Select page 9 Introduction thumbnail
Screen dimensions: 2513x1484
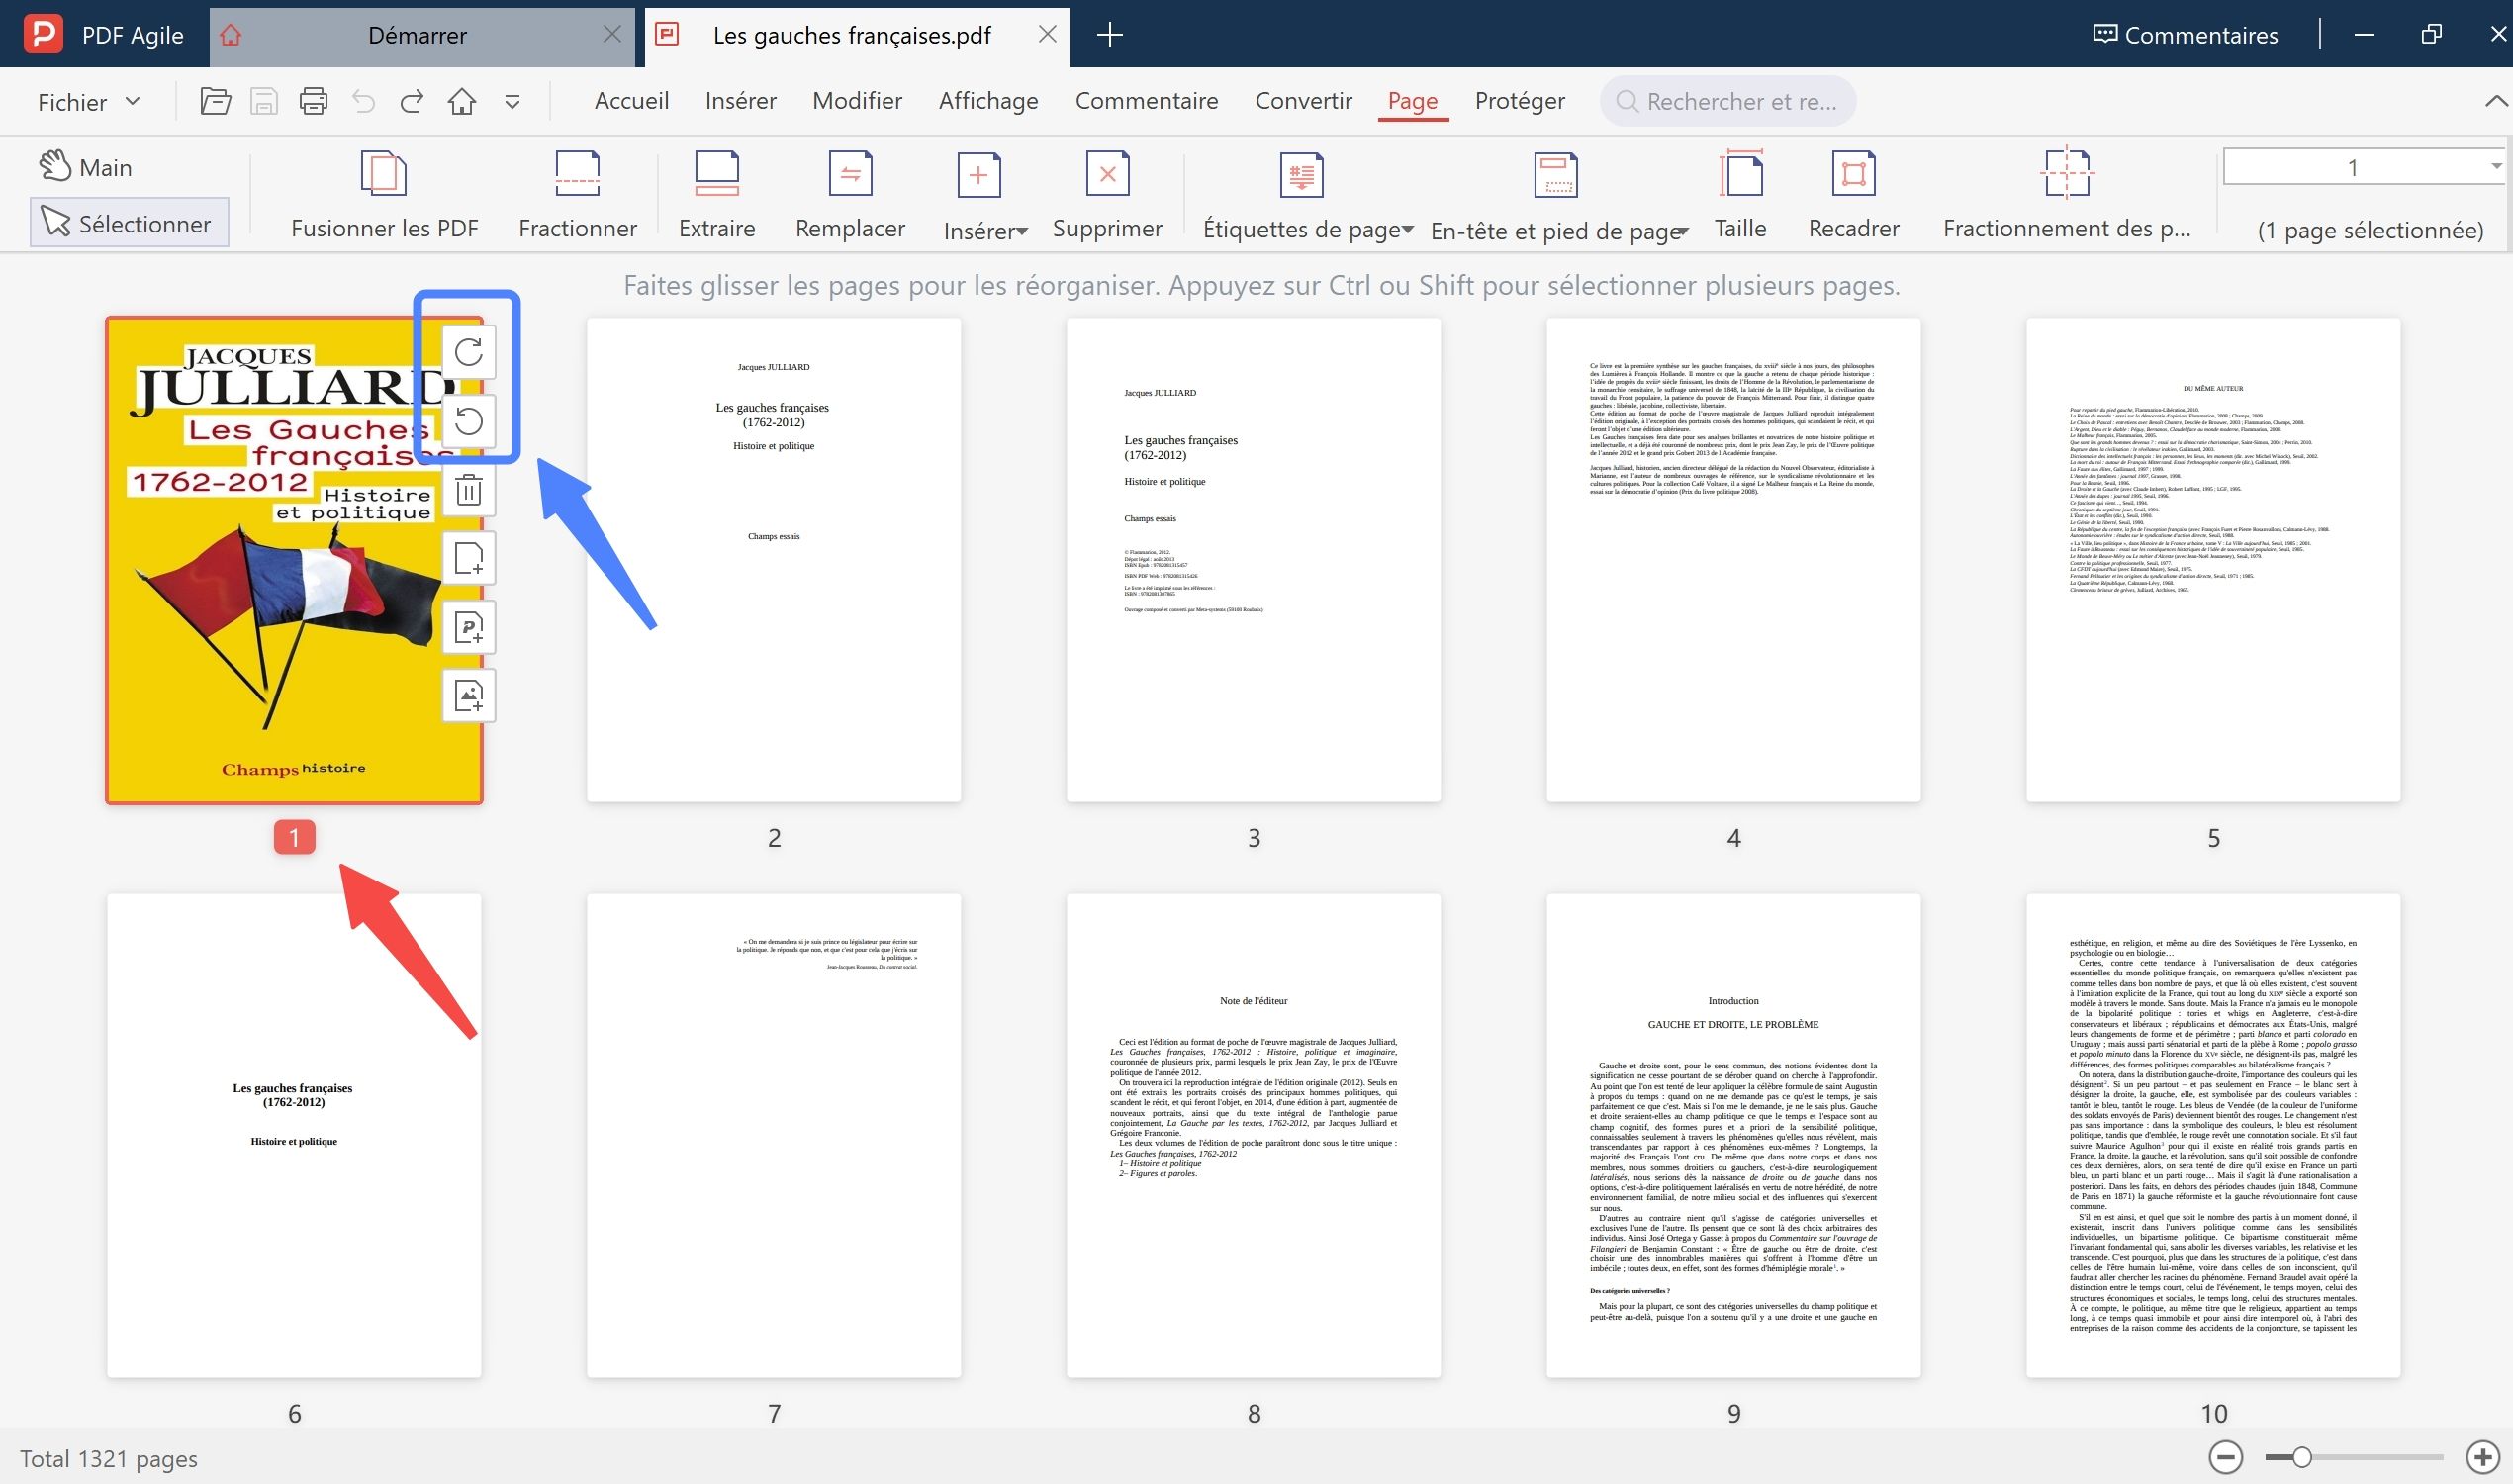[x=1733, y=1135]
